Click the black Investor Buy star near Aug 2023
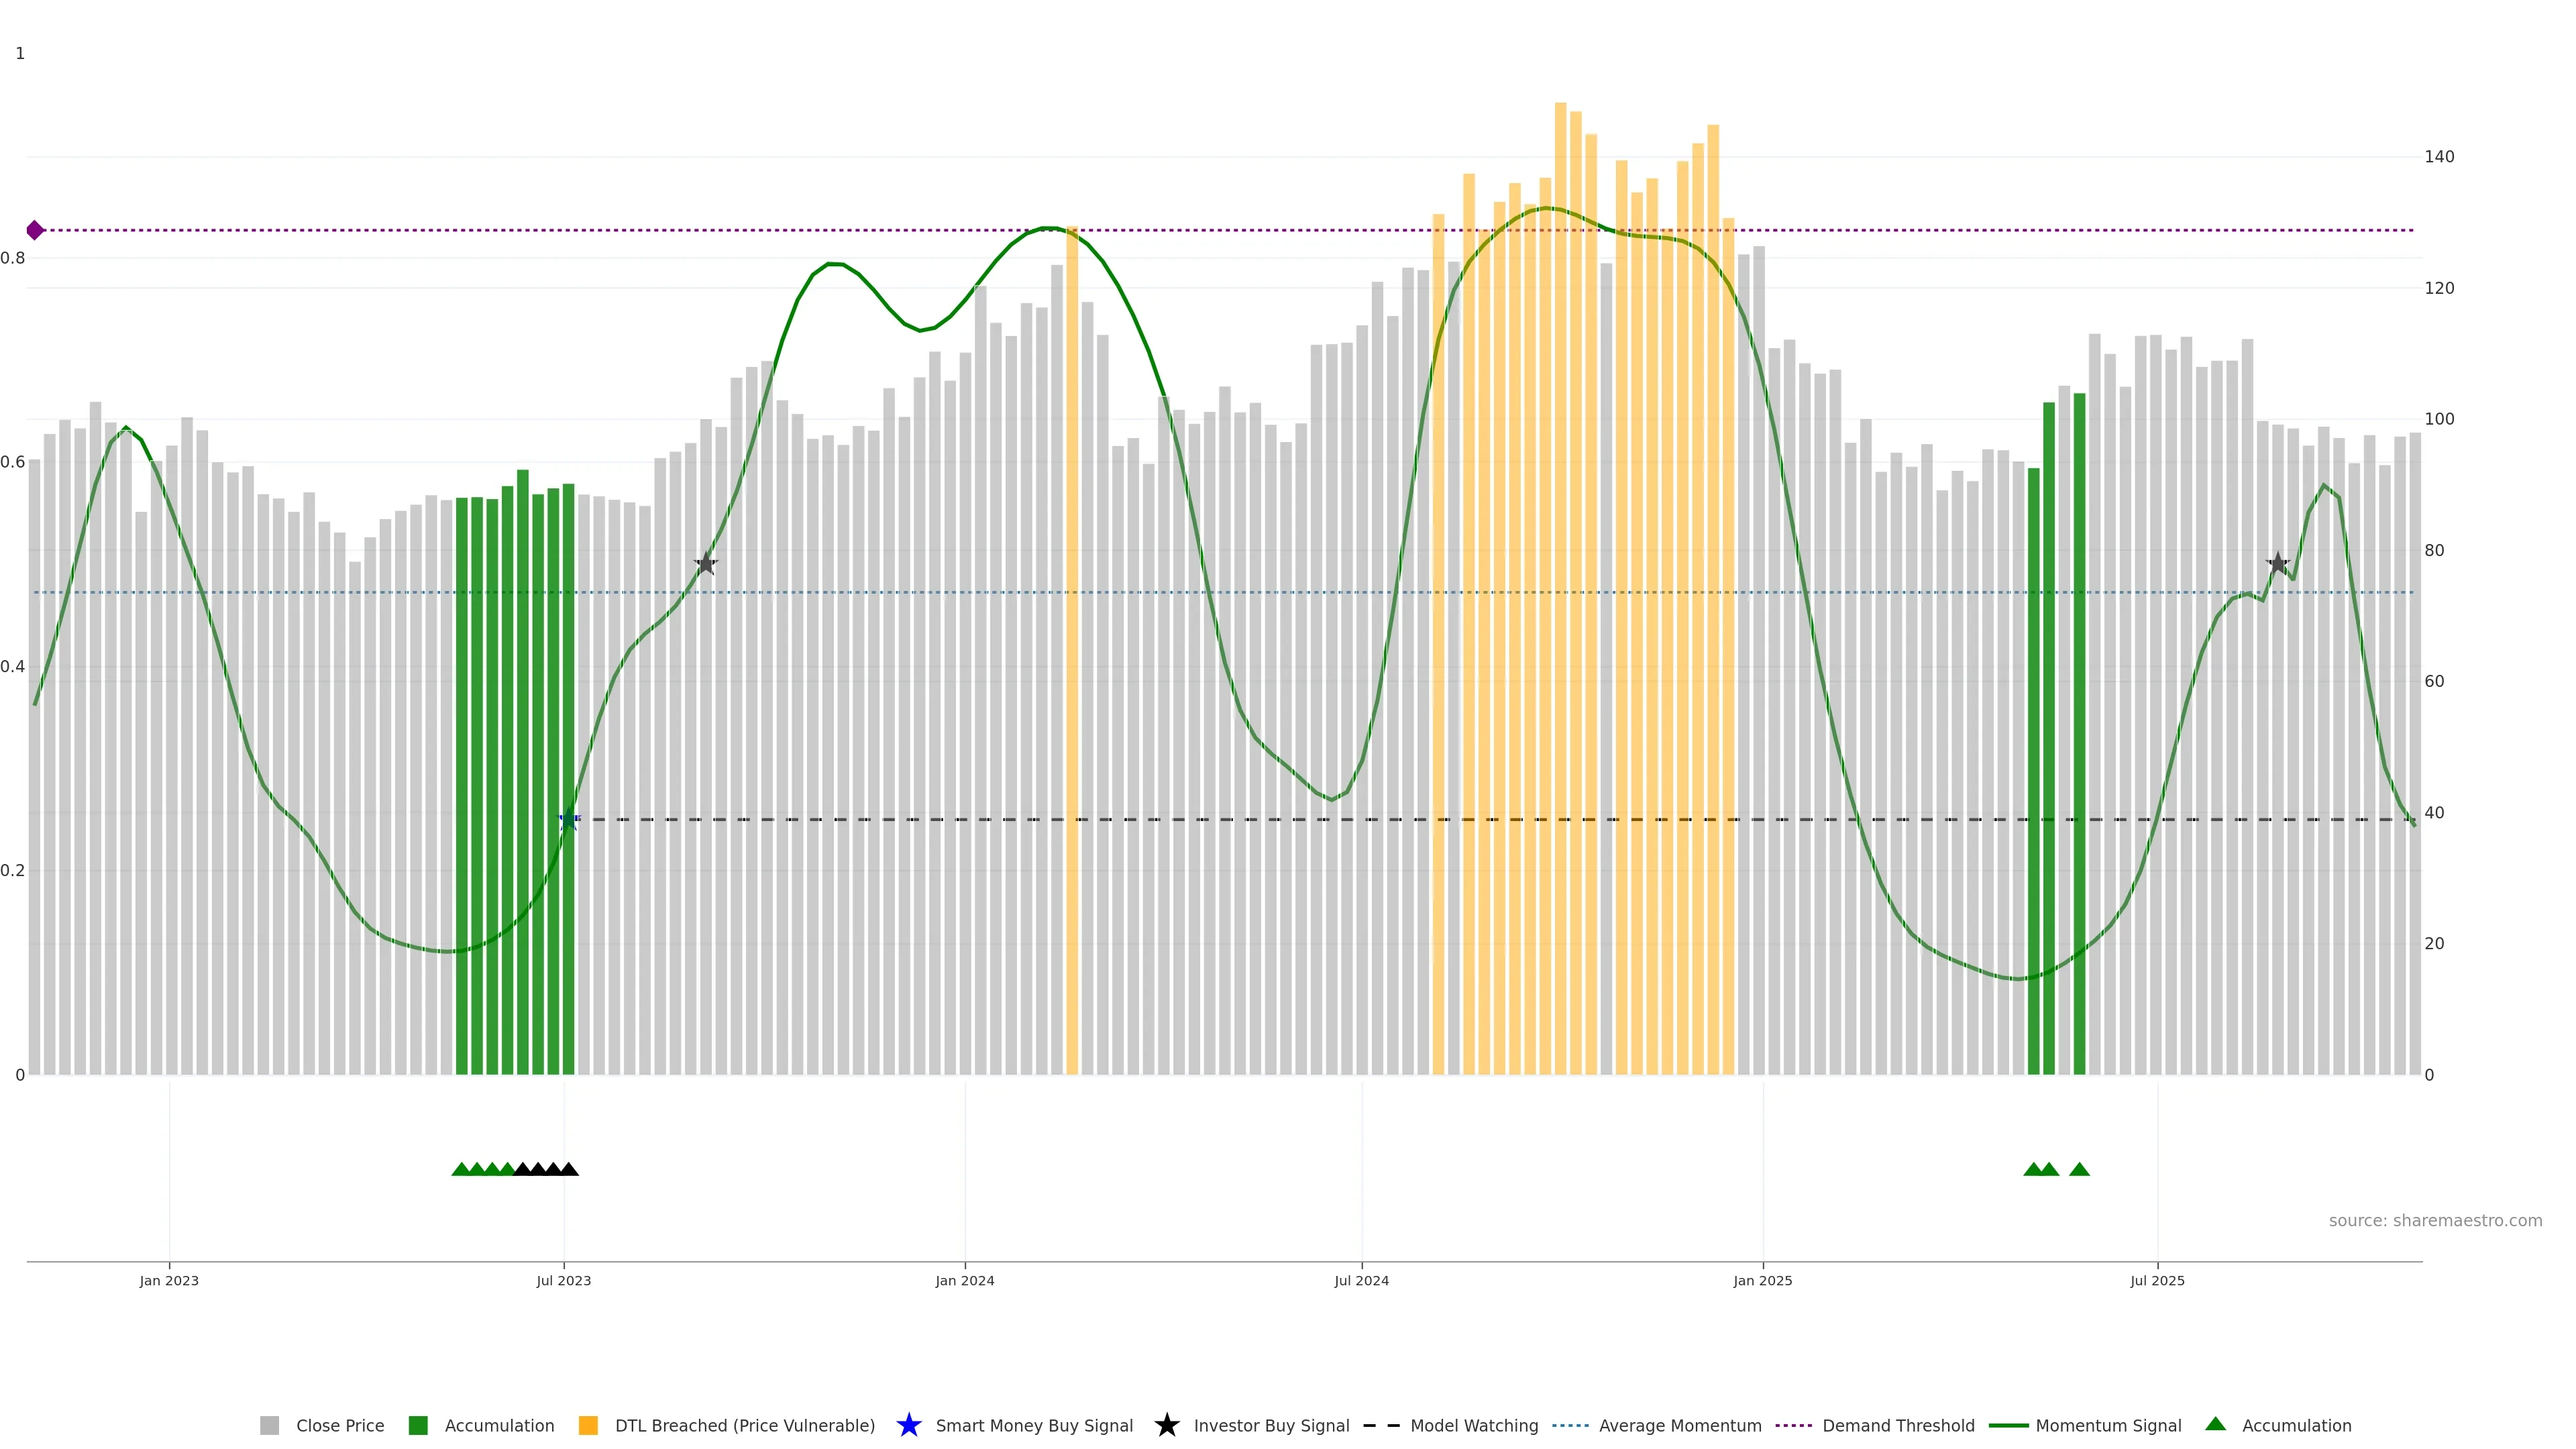The width and height of the screenshot is (2576, 1449). 706,564
